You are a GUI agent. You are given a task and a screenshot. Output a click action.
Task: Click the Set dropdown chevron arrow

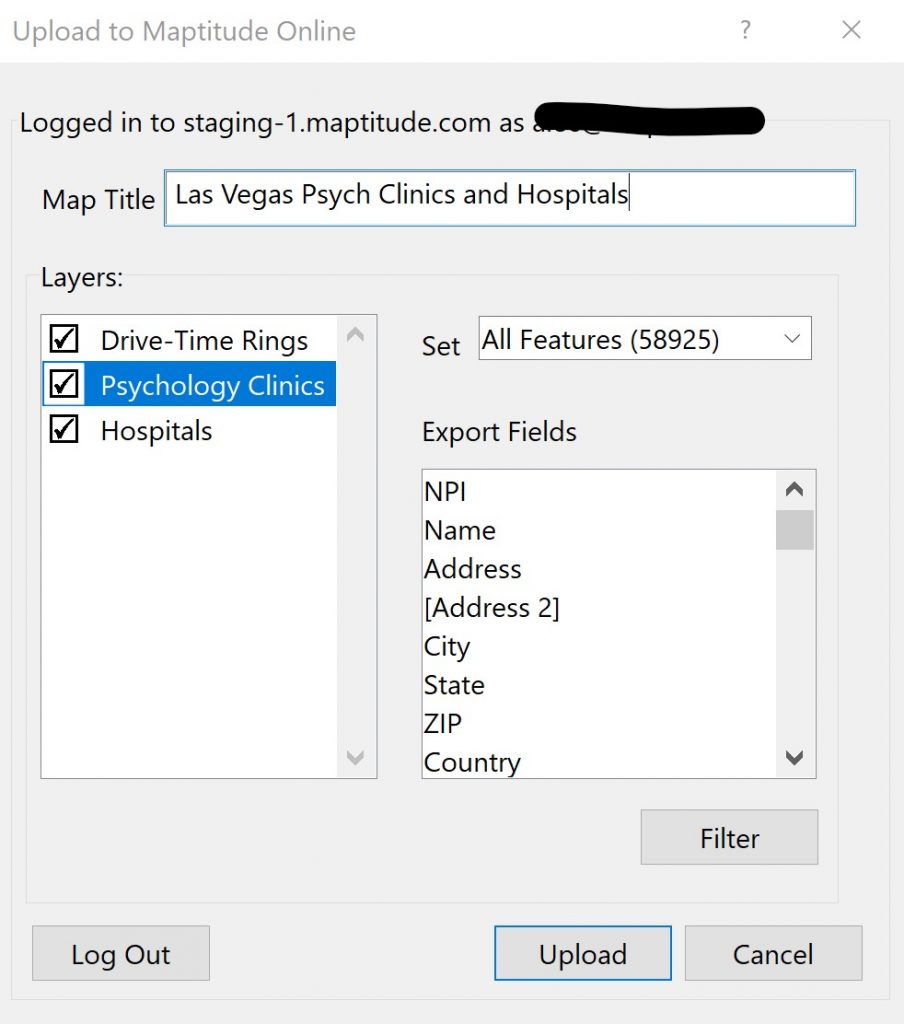click(x=793, y=338)
